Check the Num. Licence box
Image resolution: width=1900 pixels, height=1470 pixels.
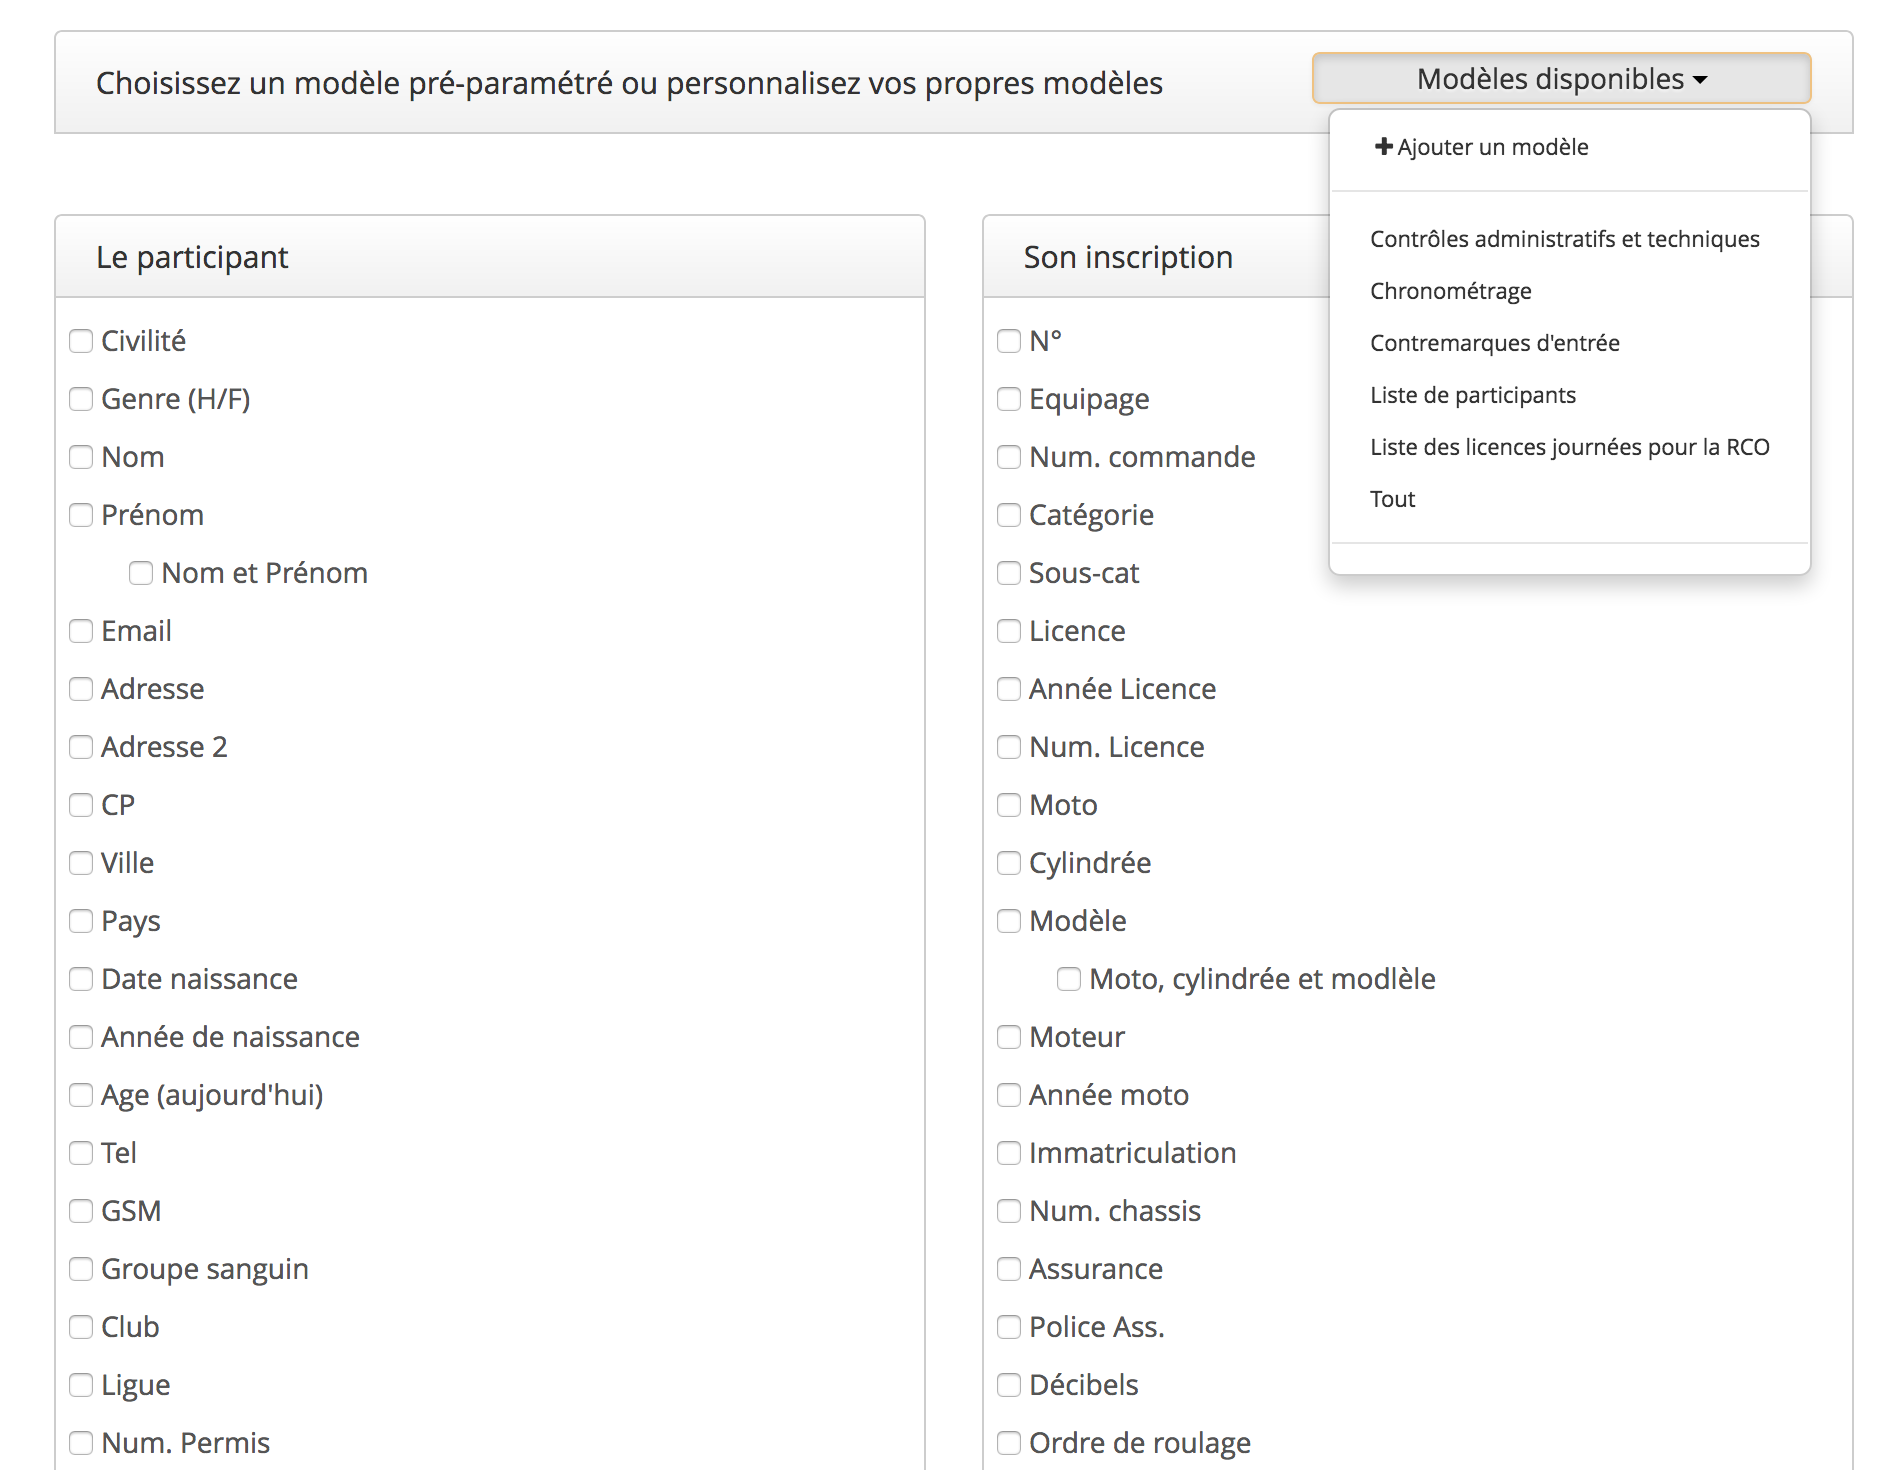pyautogui.click(x=1009, y=747)
